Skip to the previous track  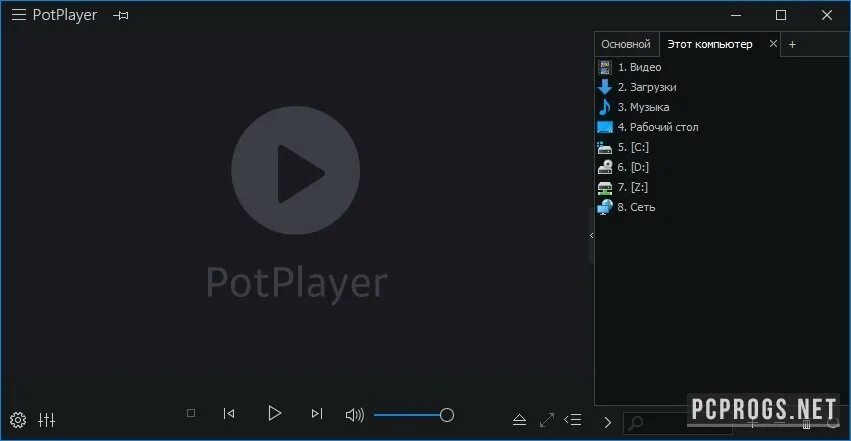tap(229, 414)
